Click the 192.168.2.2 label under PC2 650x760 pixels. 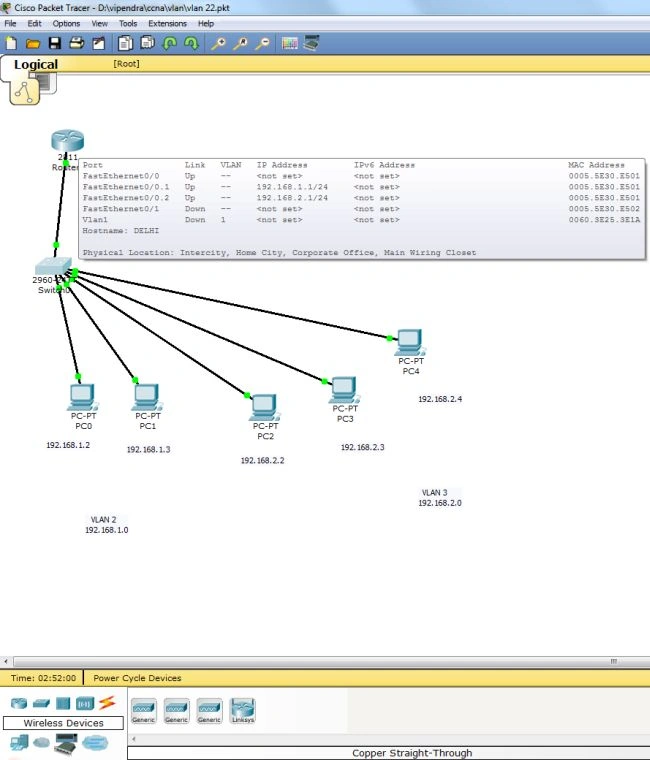[262, 460]
